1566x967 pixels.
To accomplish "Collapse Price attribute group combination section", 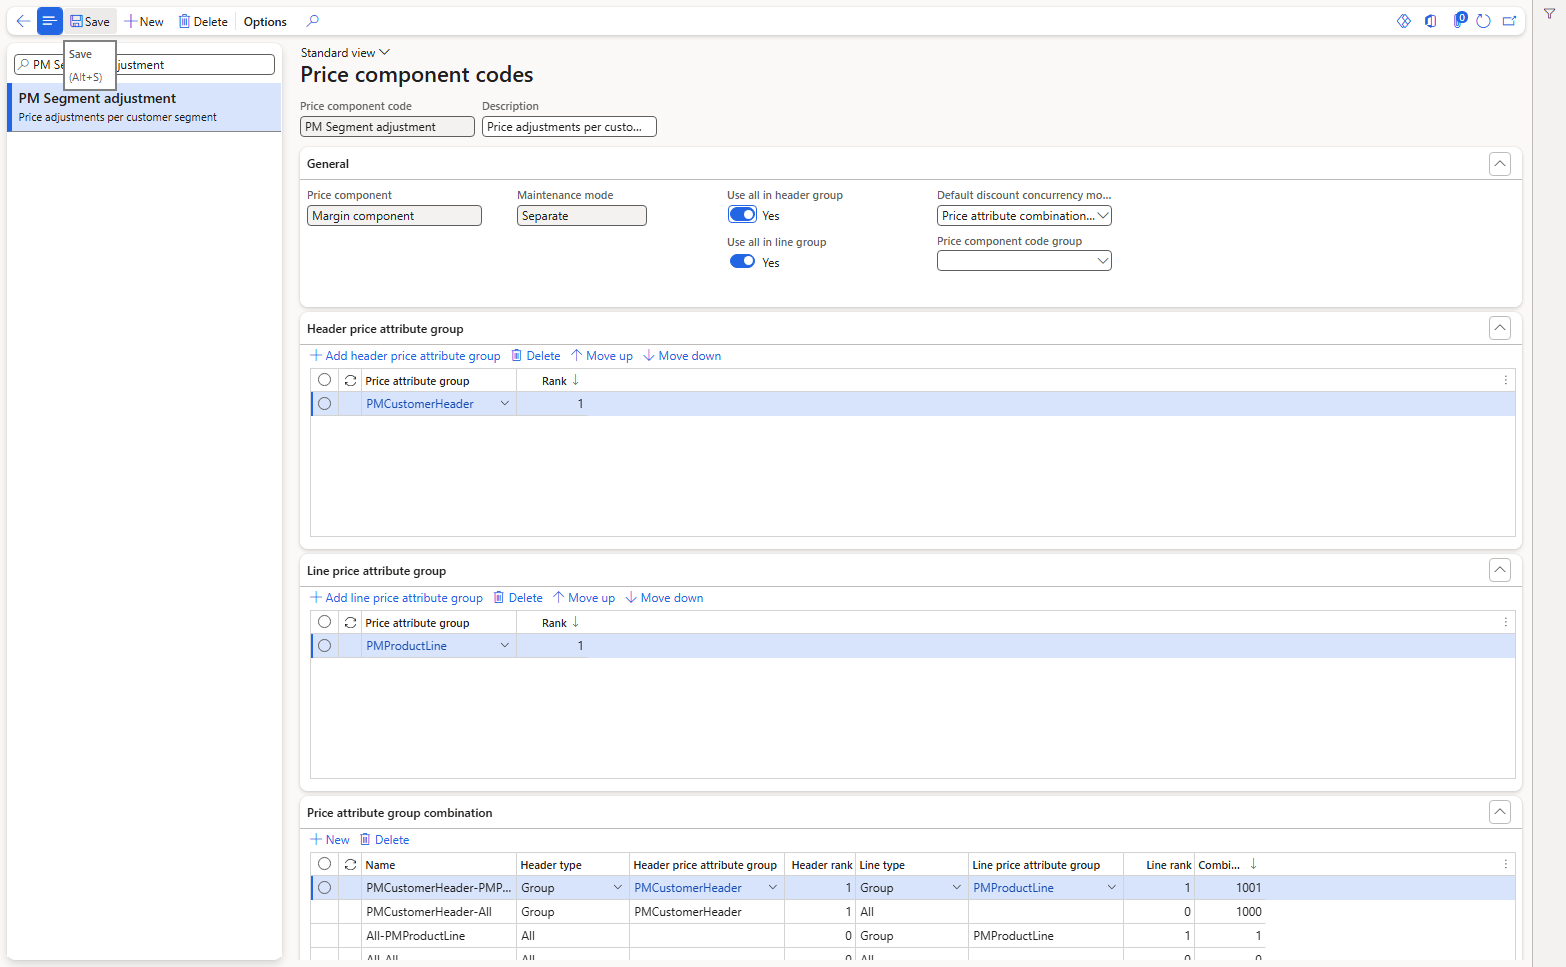I will [x=1500, y=812].
